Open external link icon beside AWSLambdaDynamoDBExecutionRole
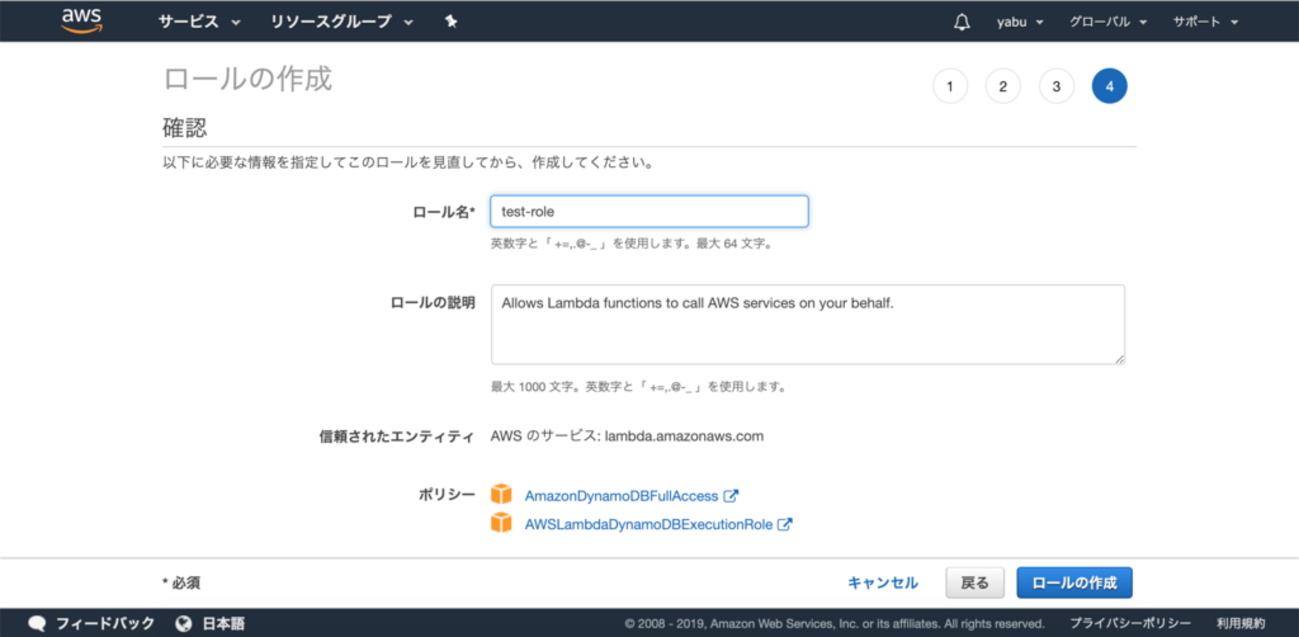The height and width of the screenshot is (637, 1299). click(785, 524)
